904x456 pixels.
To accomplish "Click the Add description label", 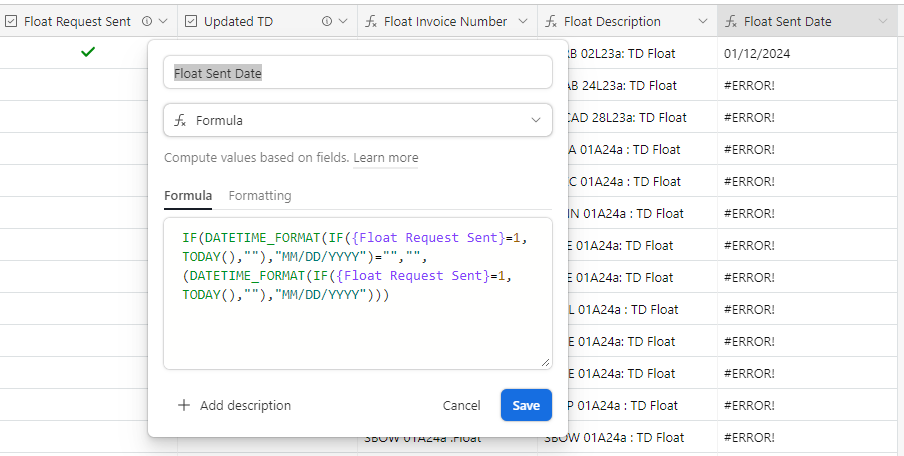I will pos(246,405).
